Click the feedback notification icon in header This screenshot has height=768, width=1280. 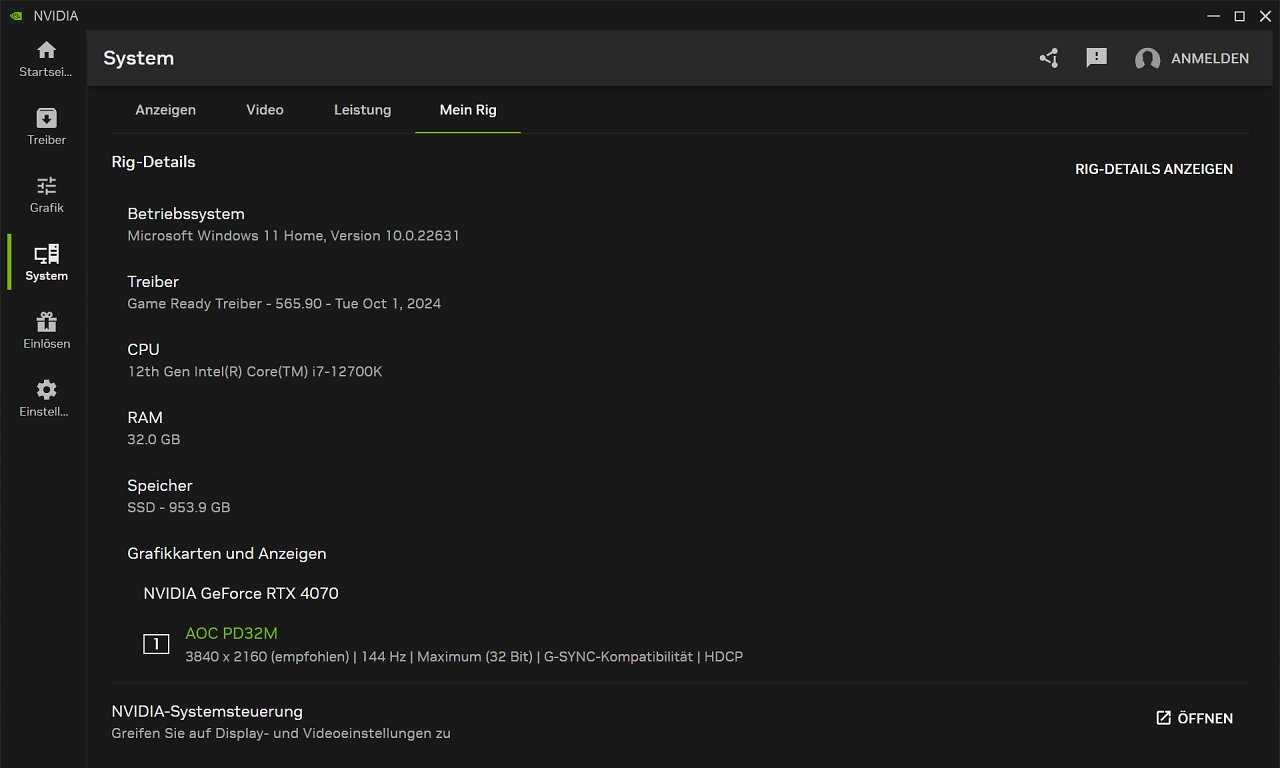[x=1097, y=58]
